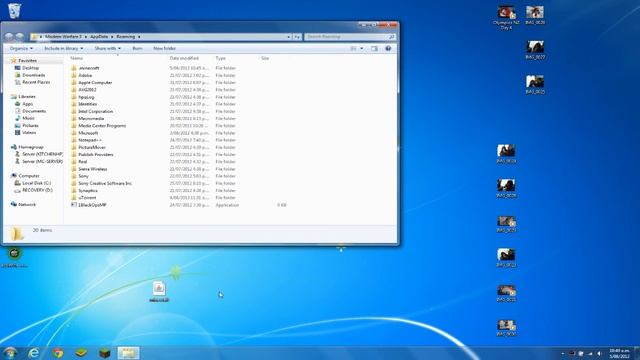Open the Music library
Image resolution: width=640 pixels, height=360 pixels.
pos(28,118)
